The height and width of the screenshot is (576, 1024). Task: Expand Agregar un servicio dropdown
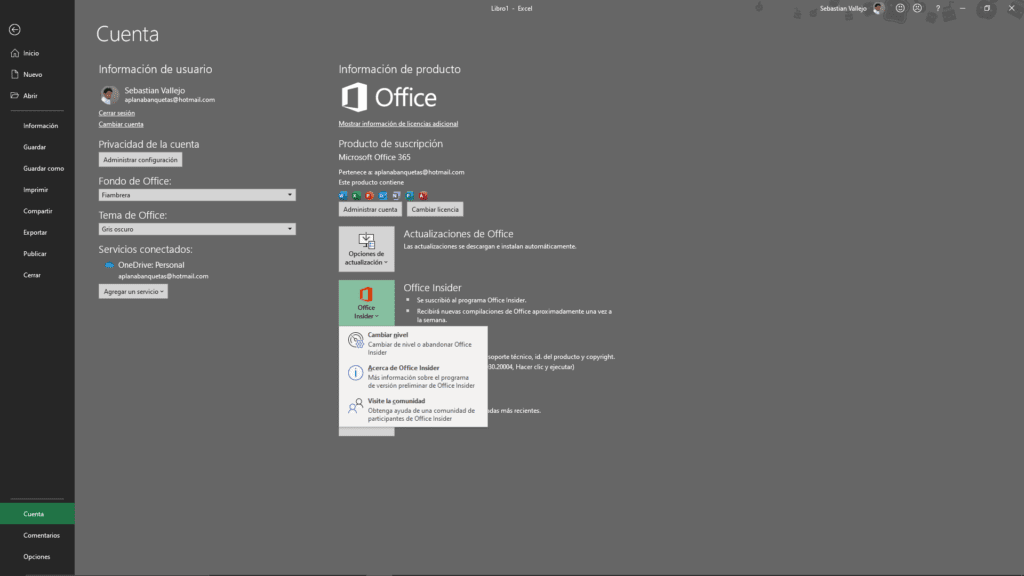coord(133,291)
